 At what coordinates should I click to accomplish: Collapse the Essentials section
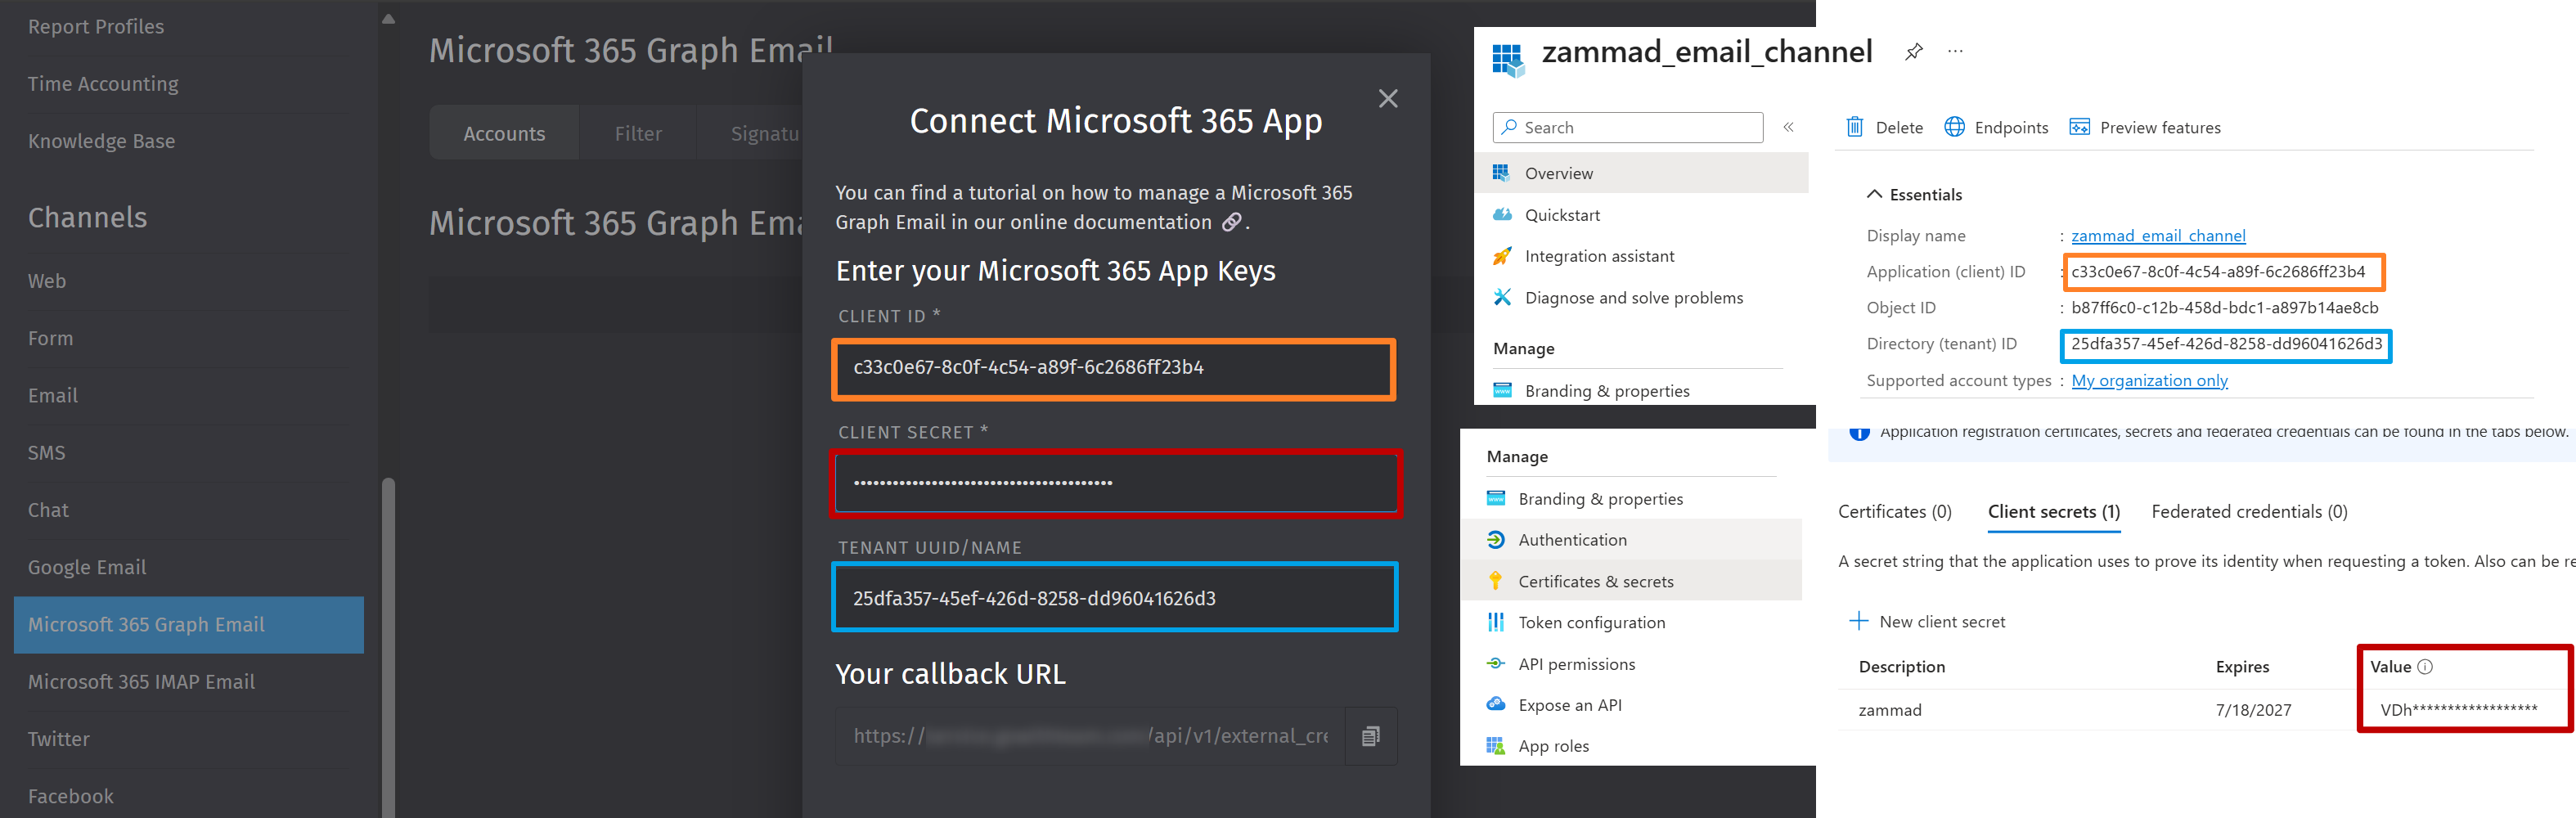pyautogui.click(x=1875, y=194)
